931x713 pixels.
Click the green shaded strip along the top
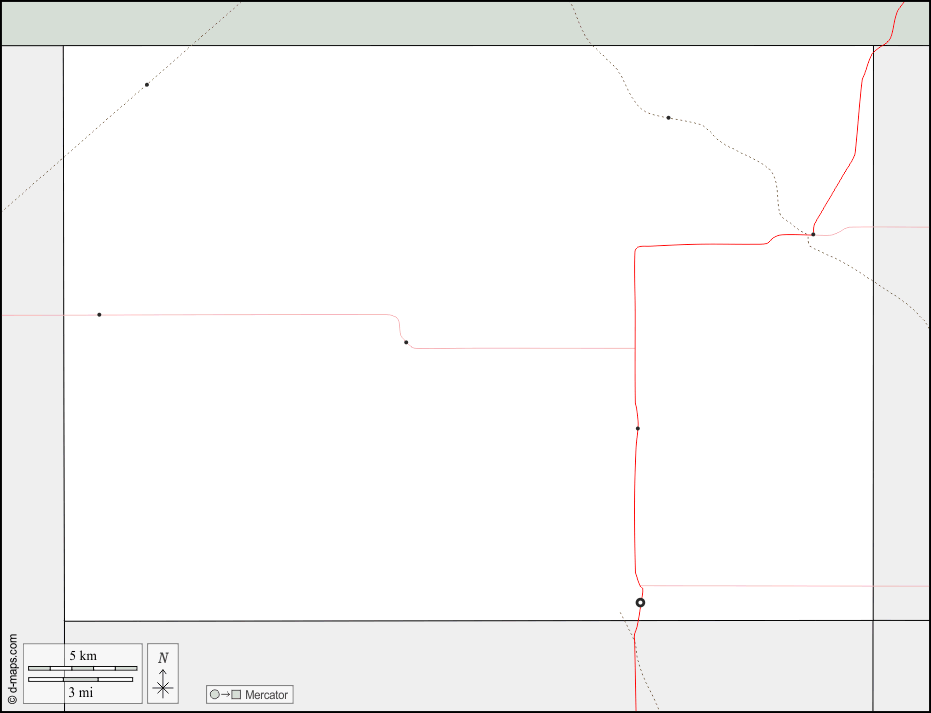pyautogui.click(x=400, y=22)
